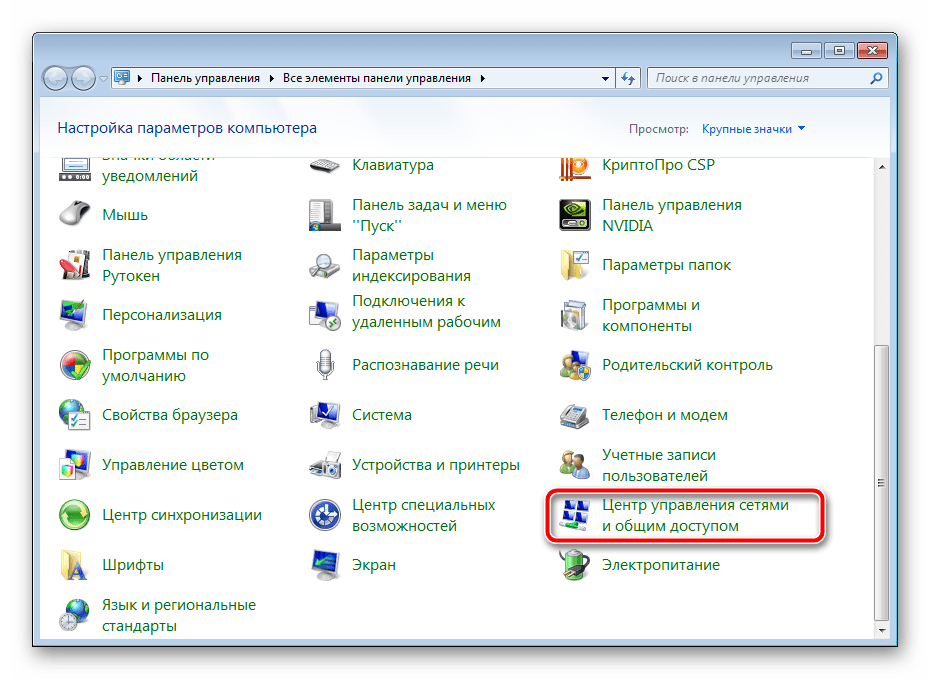The height and width of the screenshot is (679, 930).
Task: Open Устройства и принтеры
Action: pyautogui.click(x=437, y=464)
